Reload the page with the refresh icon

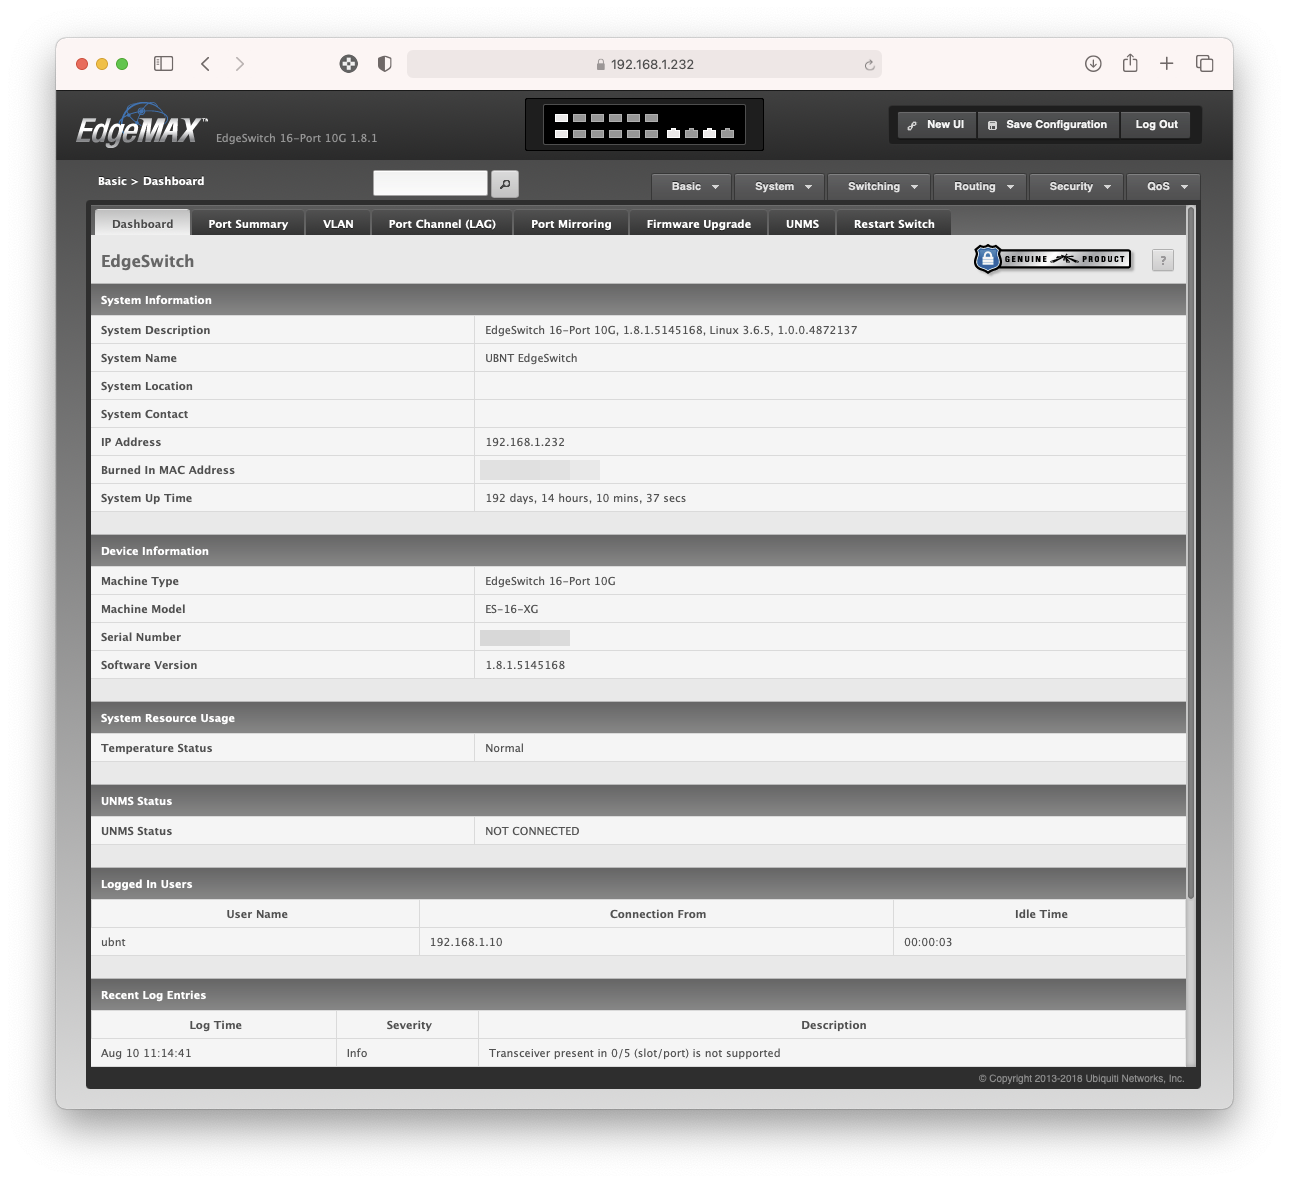tap(869, 65)
